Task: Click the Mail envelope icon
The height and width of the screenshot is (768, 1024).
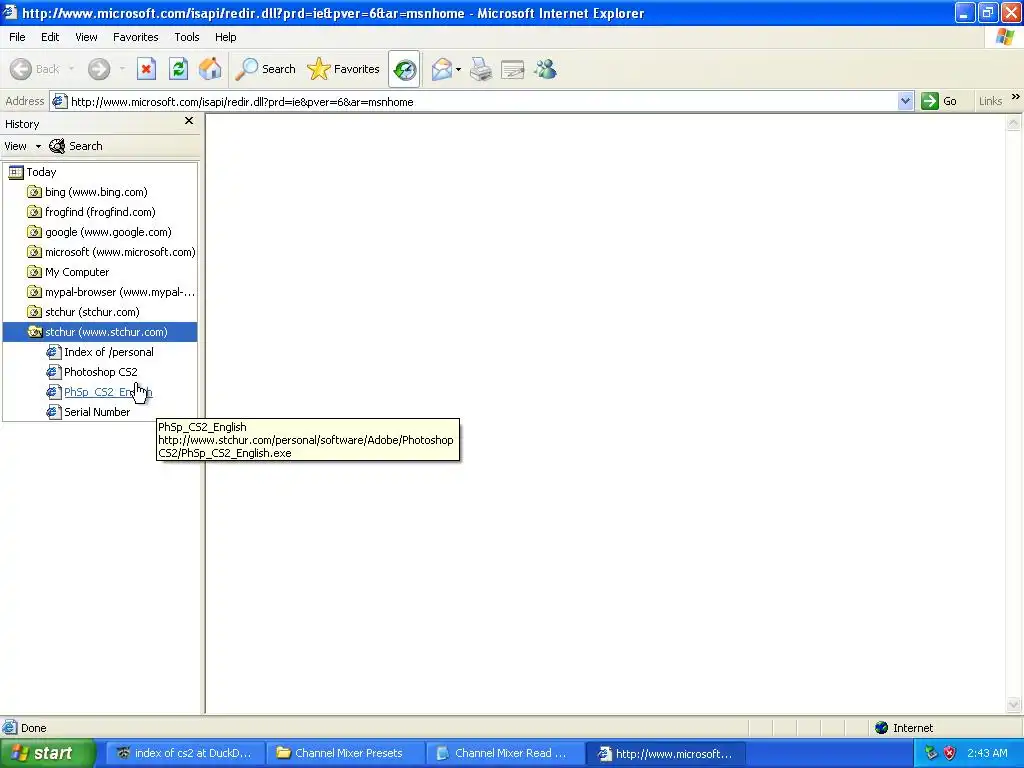Action: click(x=441, y=69)
